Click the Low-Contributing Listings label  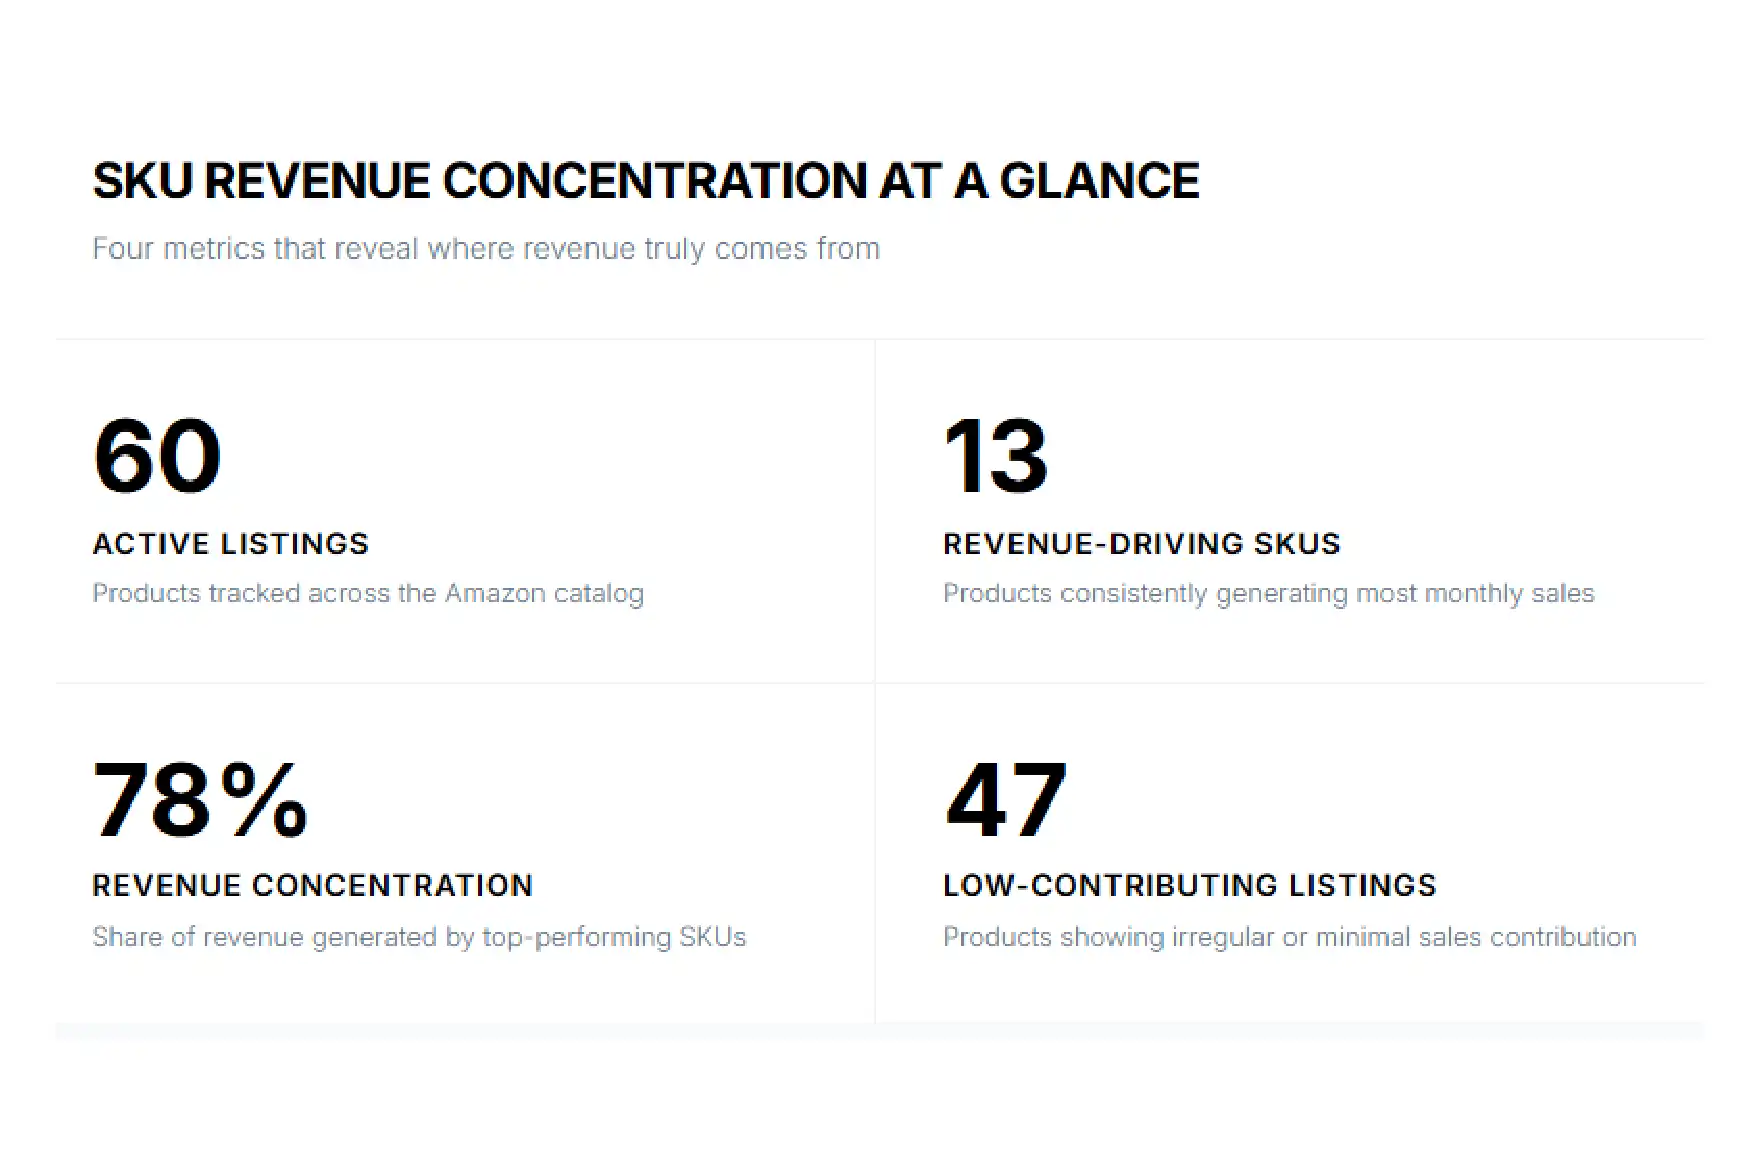[1190, 885]
